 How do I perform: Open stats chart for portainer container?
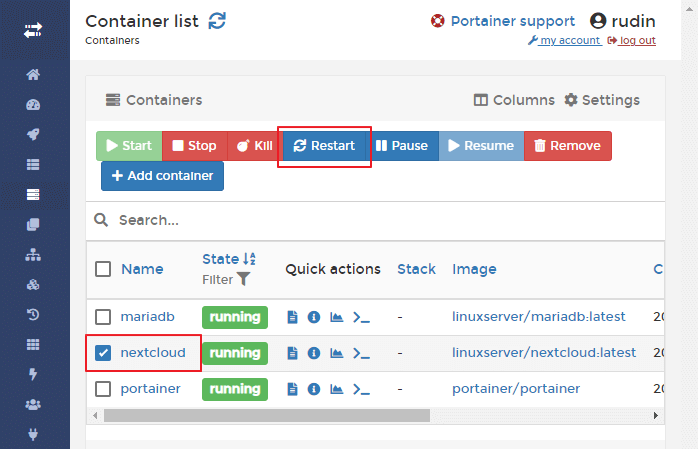point(337,389)
